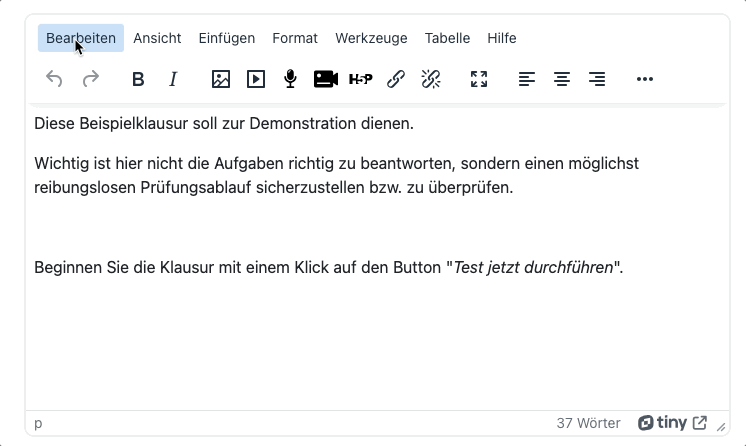Start audio recording with microphone icon
The height and width of the screenshot is (446, 746).
coord(291,79)
